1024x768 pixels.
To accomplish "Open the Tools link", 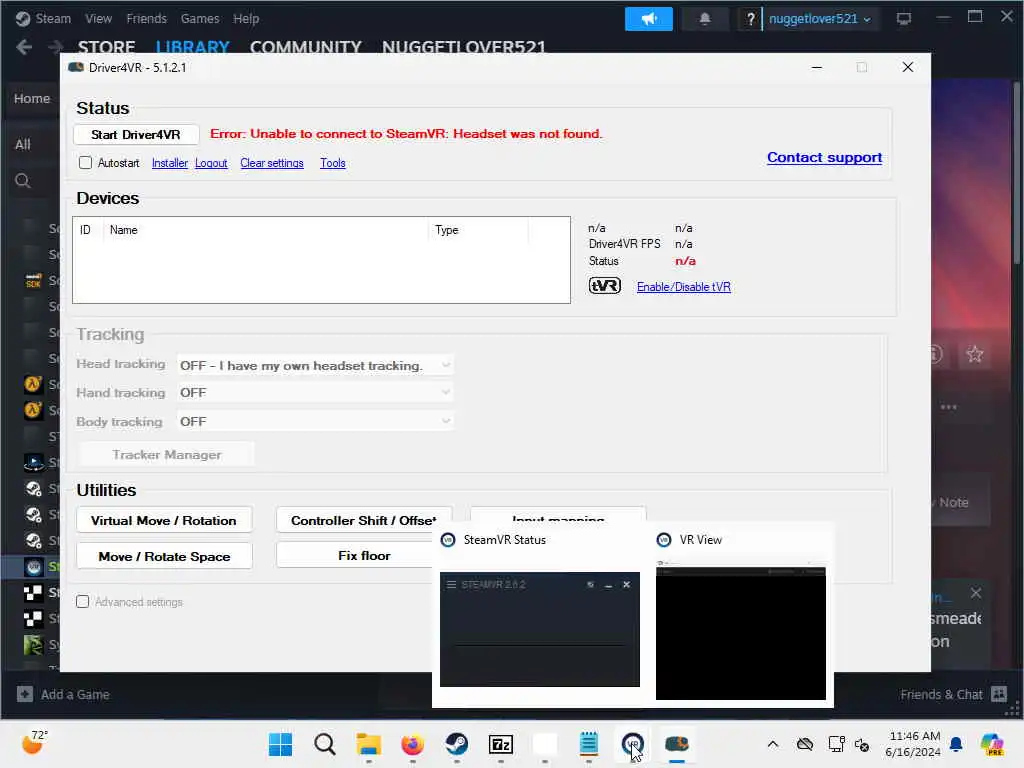I will [332, 163].
